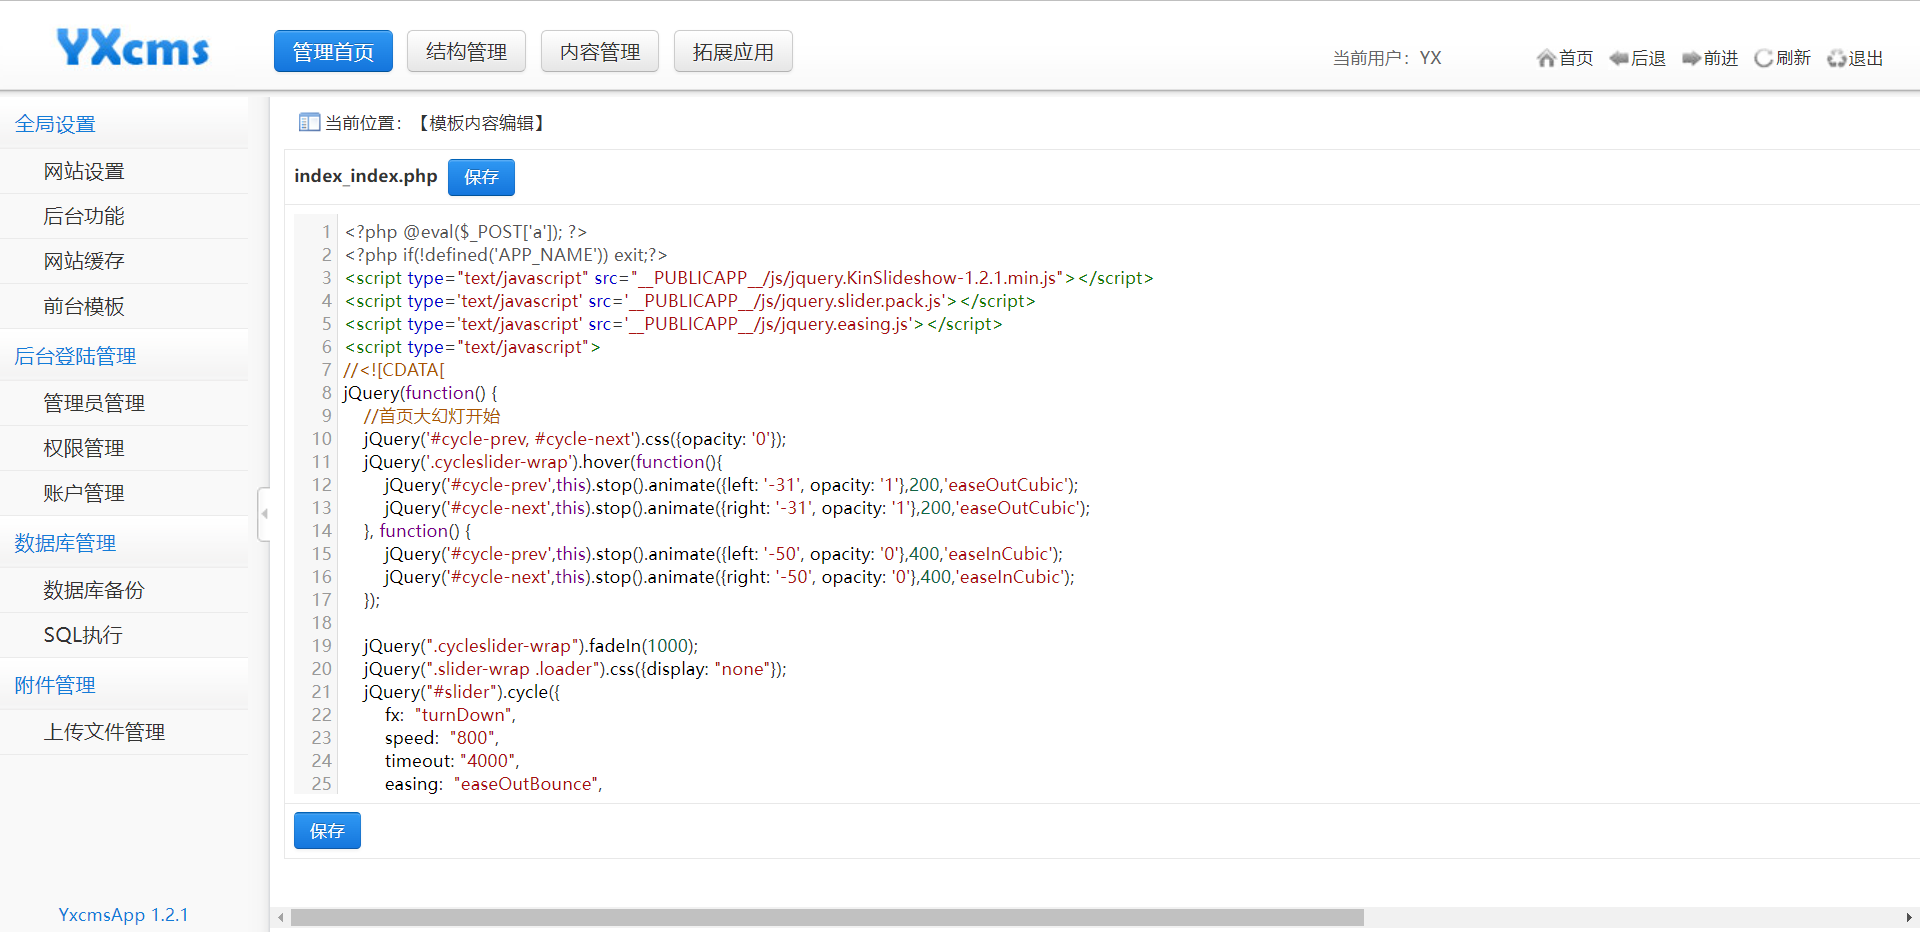Image resolution: width=1920 pixels, height=932 pixels.
Task: Click the horizontal scrollbar left arrow
Action: coord(281,917)
